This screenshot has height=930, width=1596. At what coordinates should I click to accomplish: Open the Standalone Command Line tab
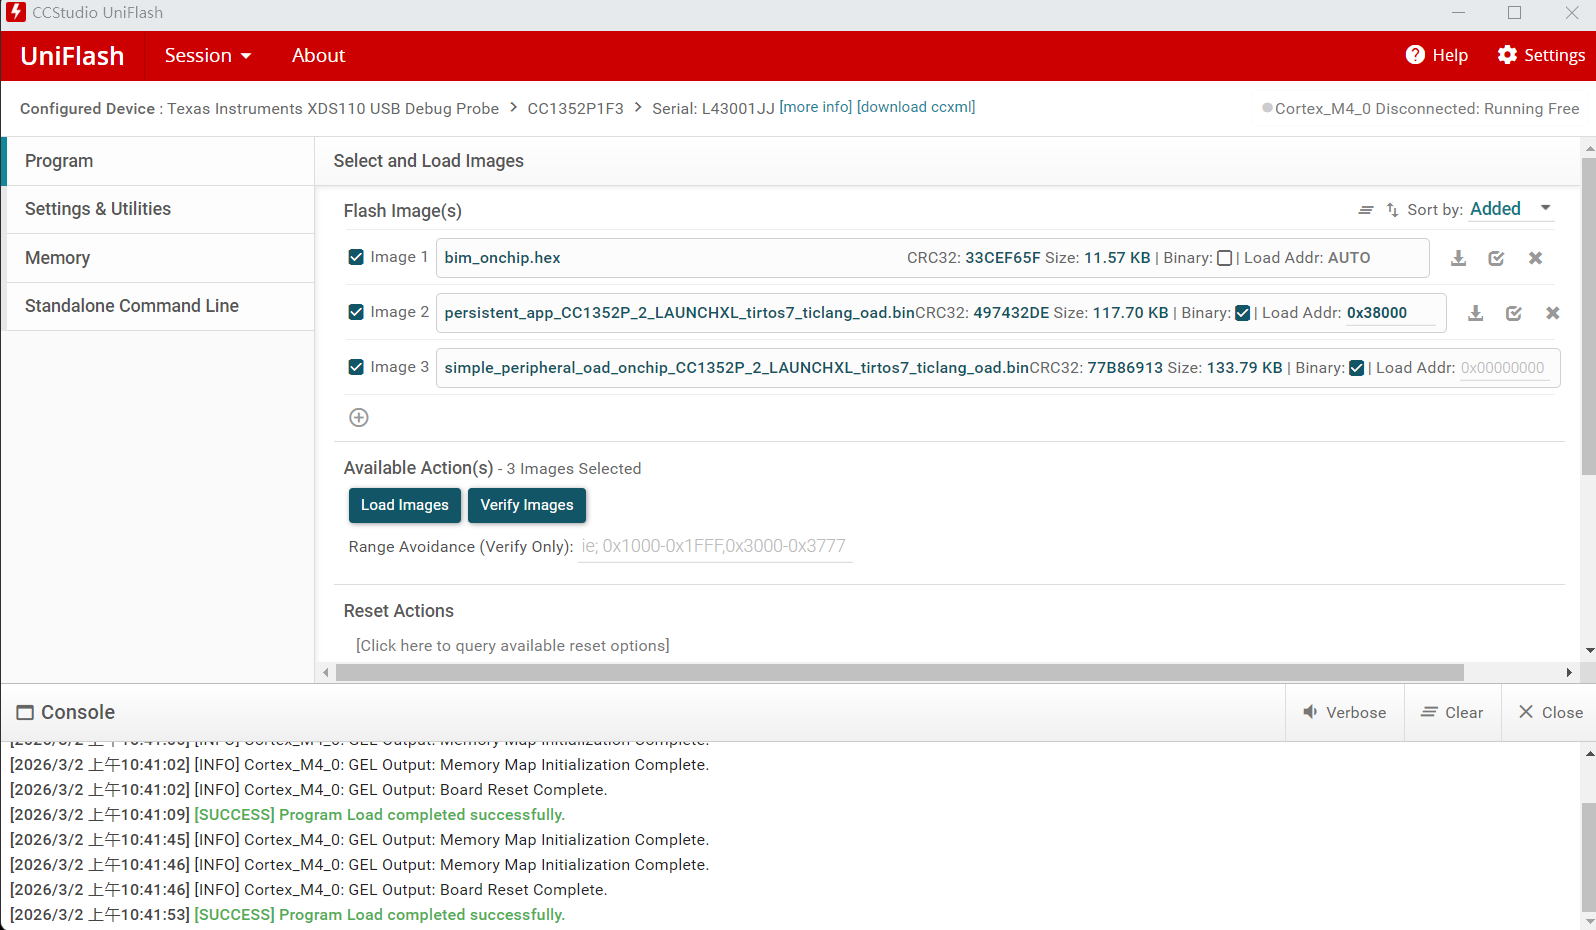pos(160,306)
